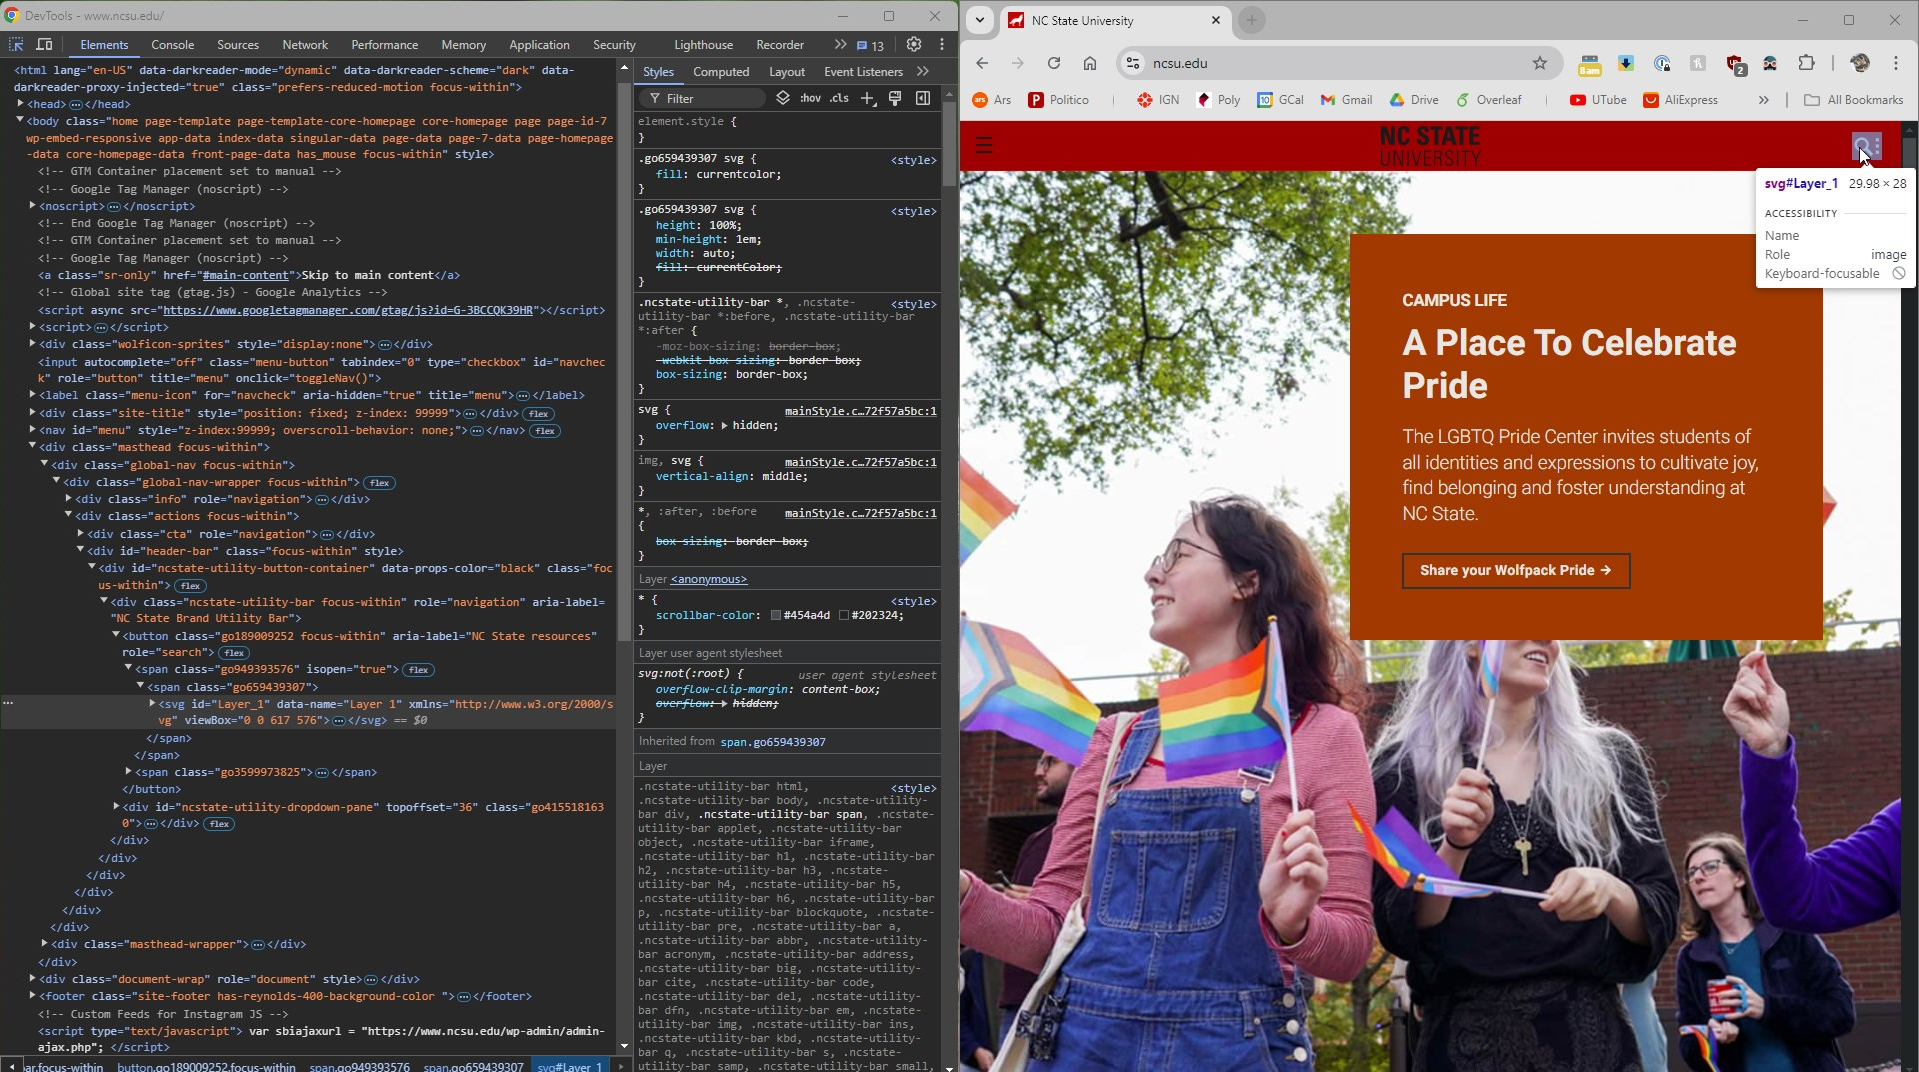Viewport: 1919px width, 1072px height.
Task: Click the 13 issues message counter
Action: 870,45
